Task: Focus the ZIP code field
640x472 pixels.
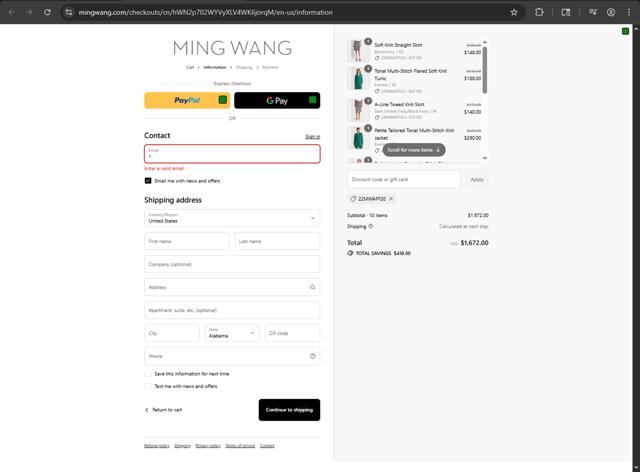Action: point(292,333)
